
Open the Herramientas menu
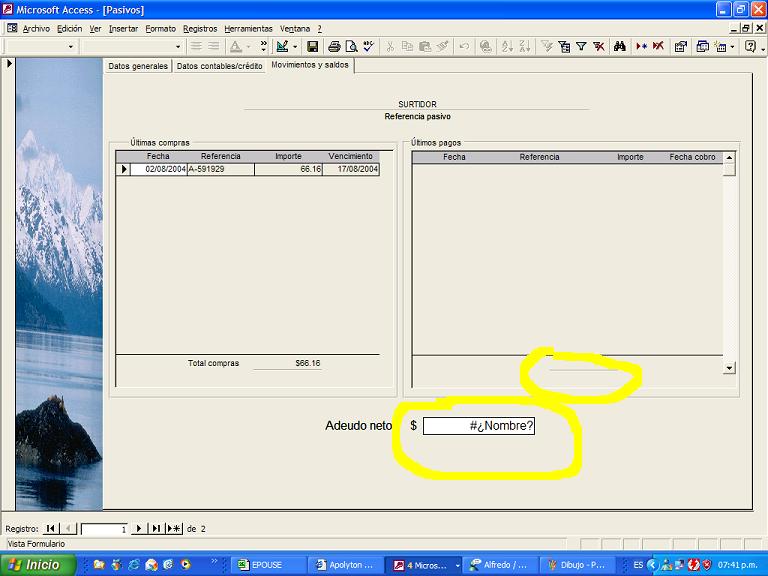point(248,29)
